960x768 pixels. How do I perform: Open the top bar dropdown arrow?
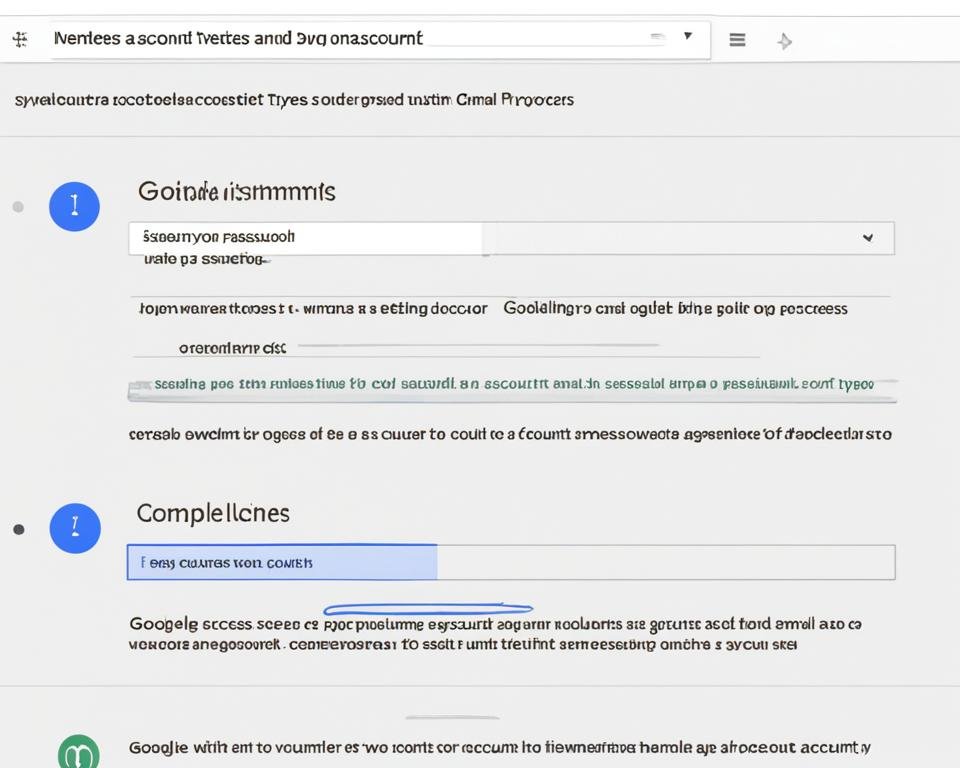point(688,36)
